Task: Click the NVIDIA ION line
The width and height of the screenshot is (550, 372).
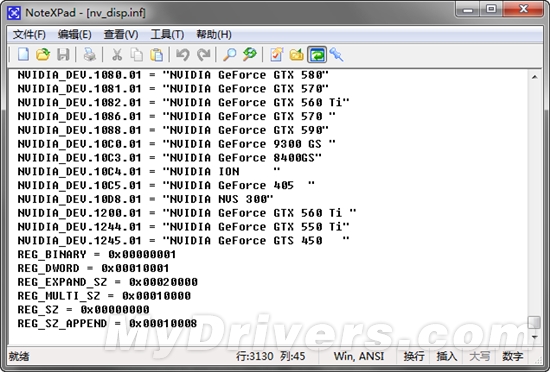Action: 149,171
